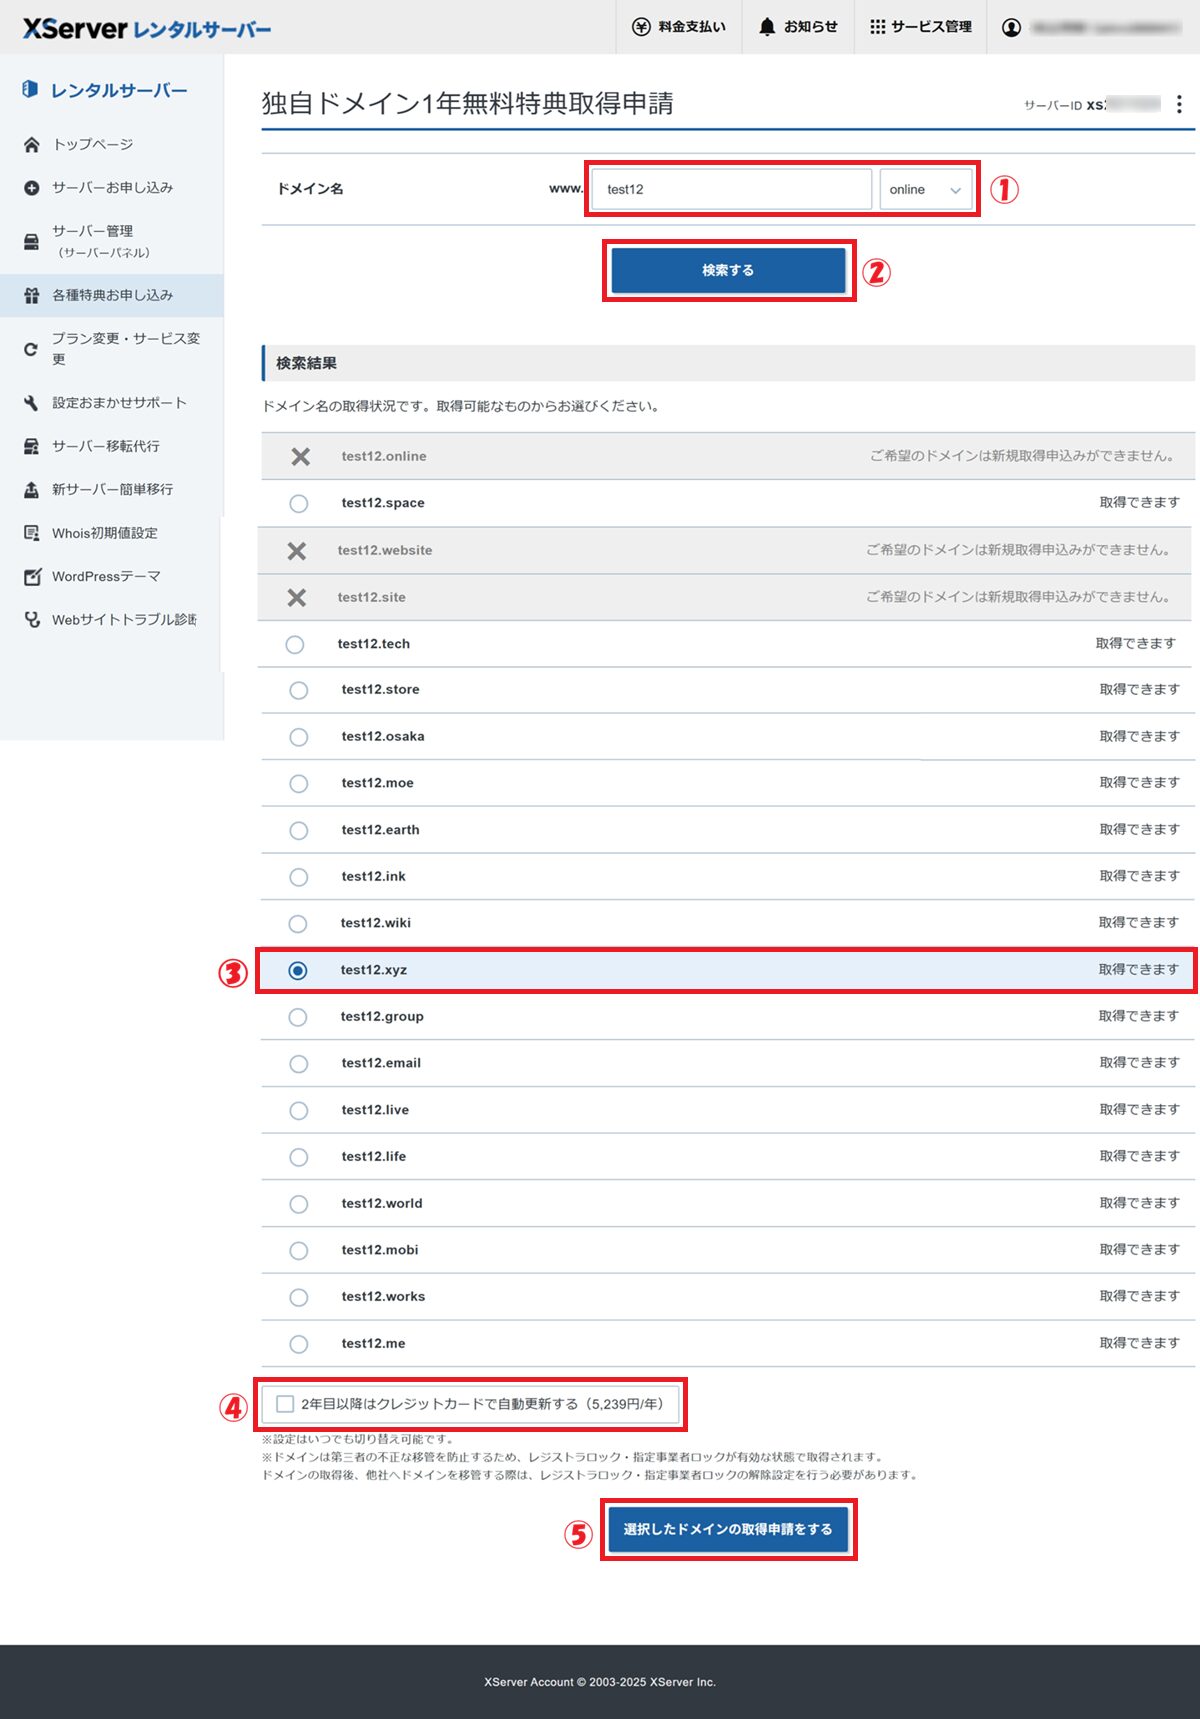
Task: Open the account profile icon in header
Action: (1011, 27)
